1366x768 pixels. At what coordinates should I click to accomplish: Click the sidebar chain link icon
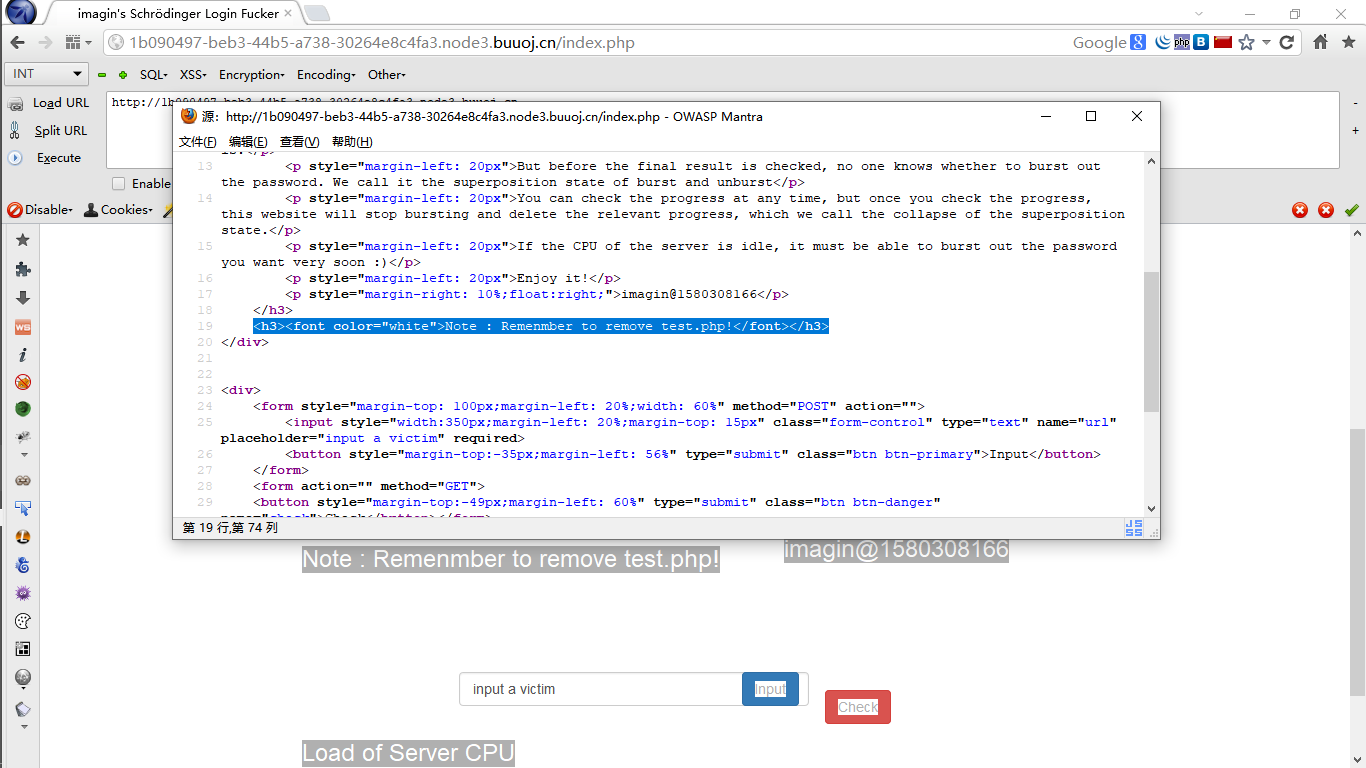pos(23,480)
